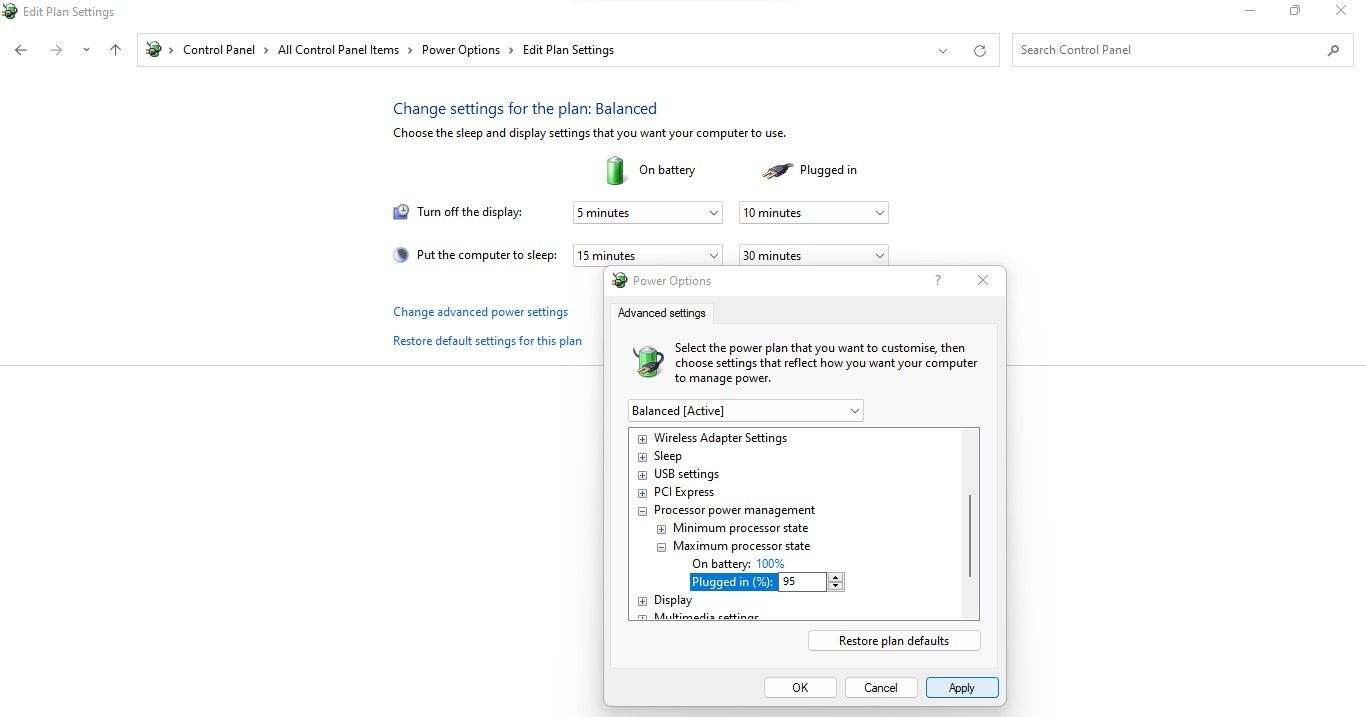This screenshot has height=717, width=1366.
Task: Collapse the Maximum processor state node
Action: pyautogui.click(x=661, y=547)
